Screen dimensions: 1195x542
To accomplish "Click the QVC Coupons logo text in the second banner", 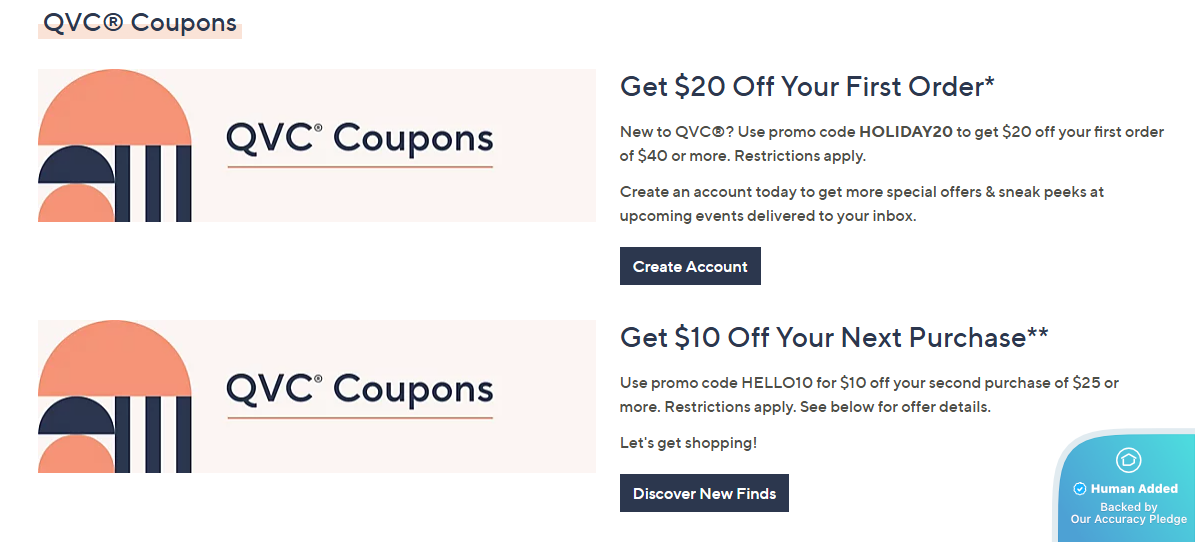I will tap(360, 389).
